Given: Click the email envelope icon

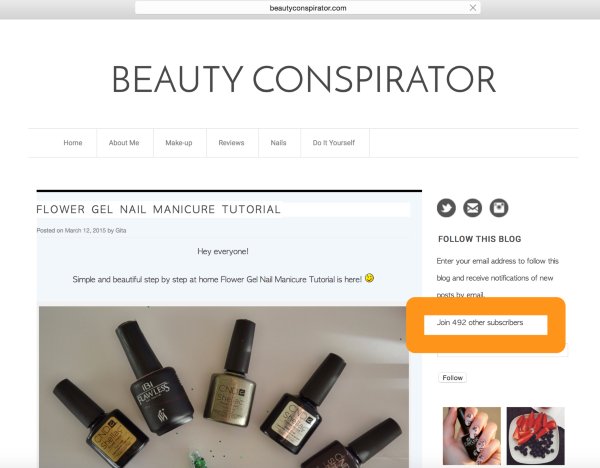Looking at the screenshot, I should (x=473, y=208).
